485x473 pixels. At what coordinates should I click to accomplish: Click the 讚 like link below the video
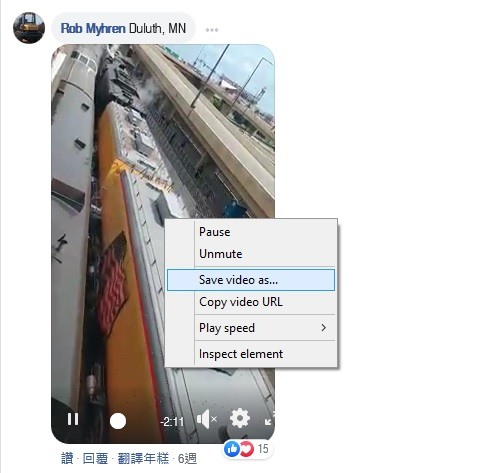(67, 458)
